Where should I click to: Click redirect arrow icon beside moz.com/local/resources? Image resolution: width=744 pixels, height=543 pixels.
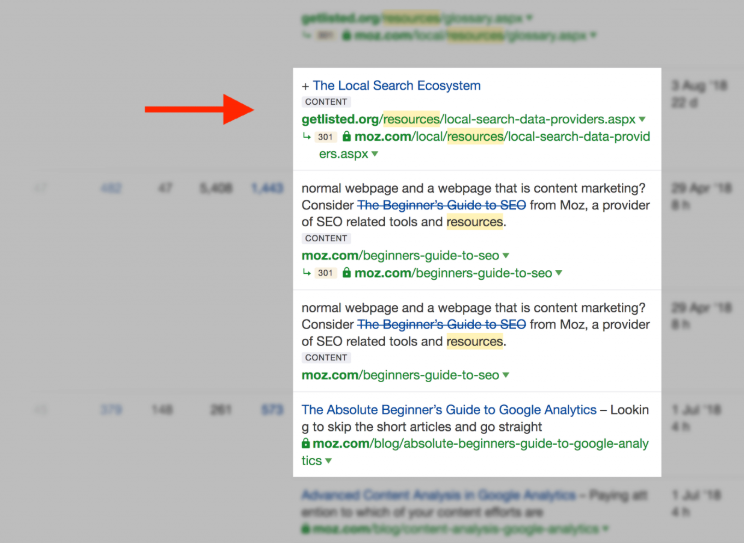pos(307,137)
